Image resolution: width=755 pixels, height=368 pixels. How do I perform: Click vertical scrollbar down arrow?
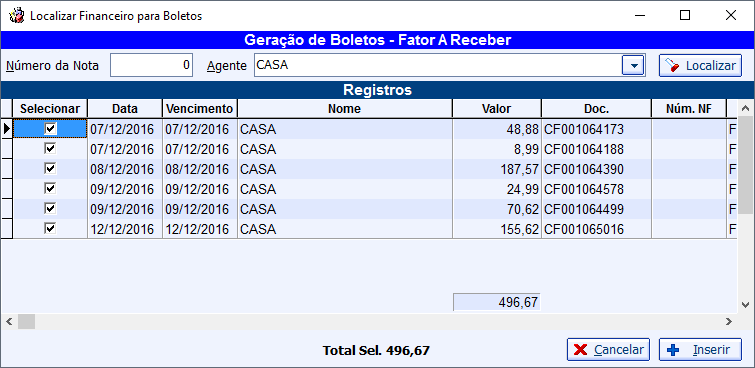745,304
